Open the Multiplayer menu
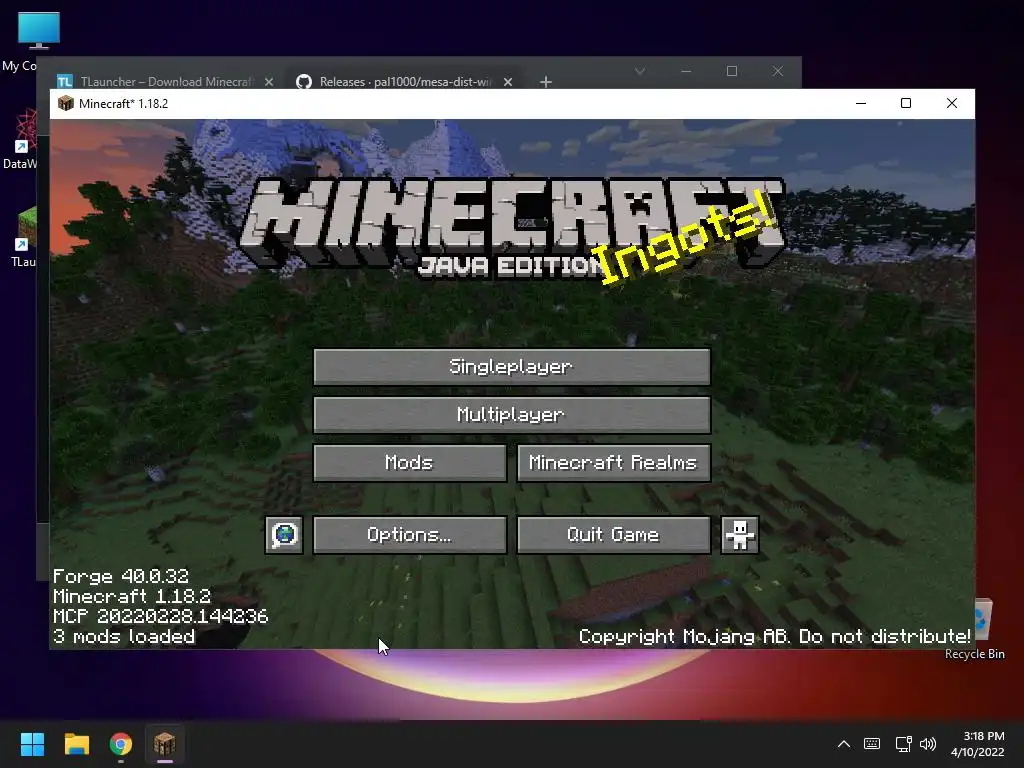 point(511,415)
